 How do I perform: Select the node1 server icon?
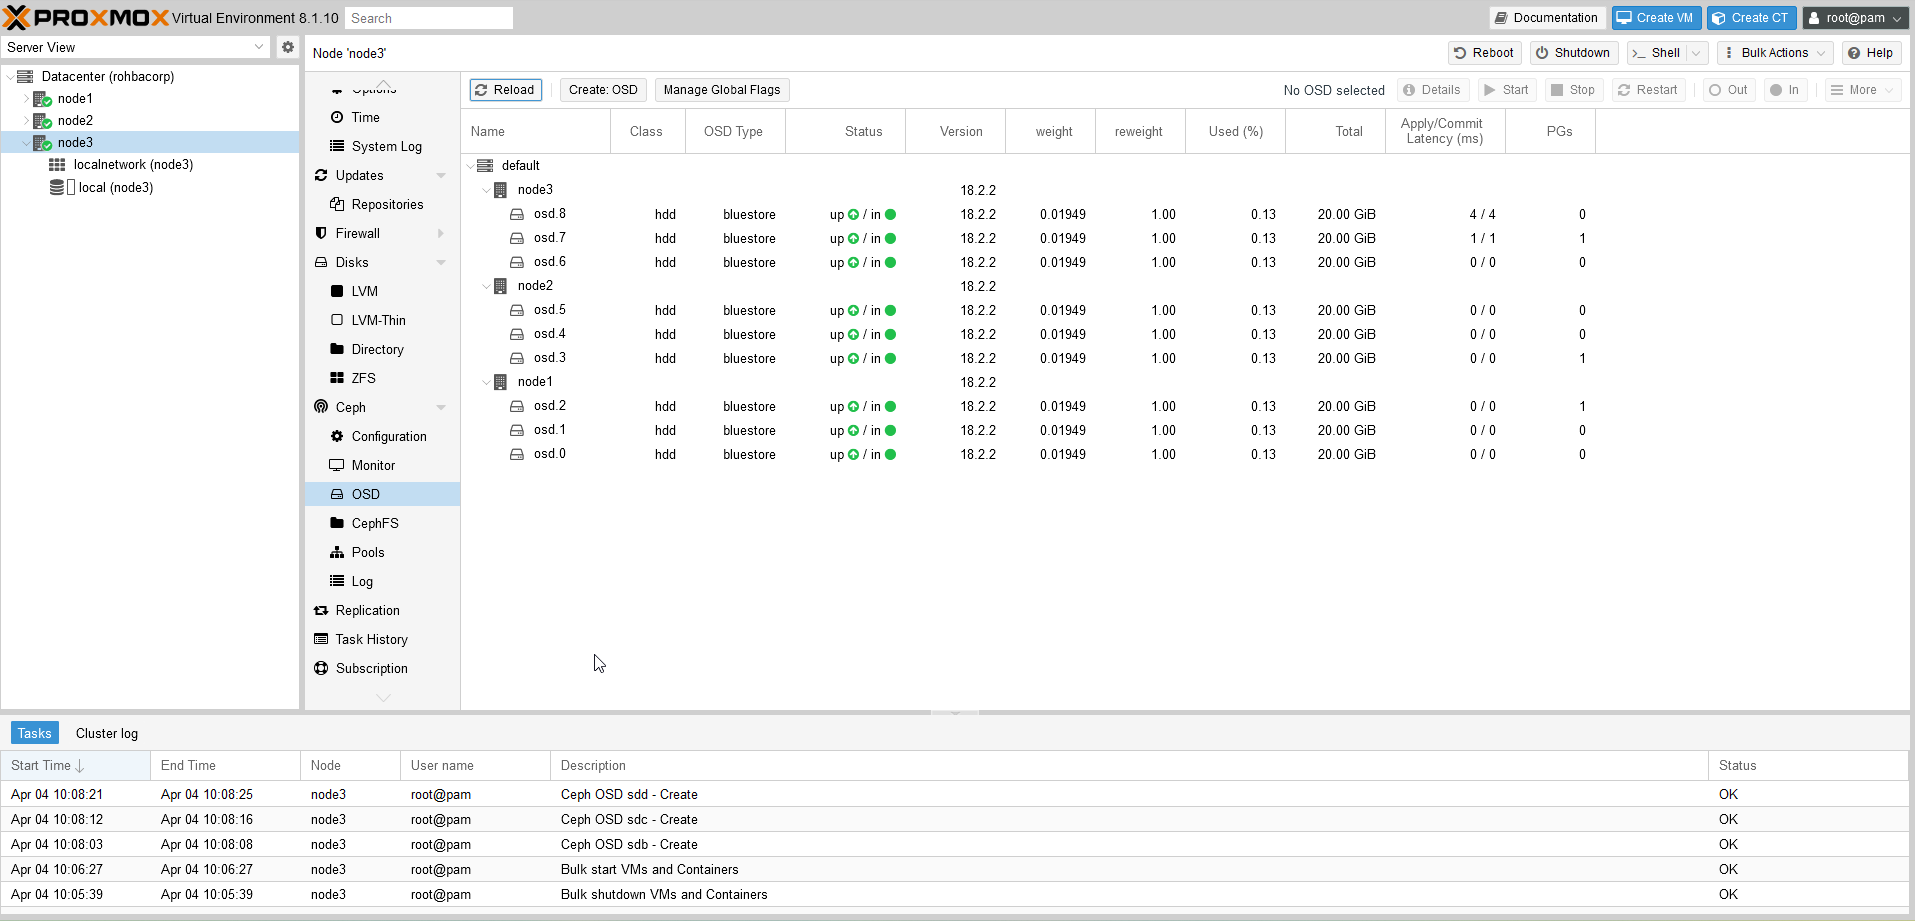tap(42, 99)
